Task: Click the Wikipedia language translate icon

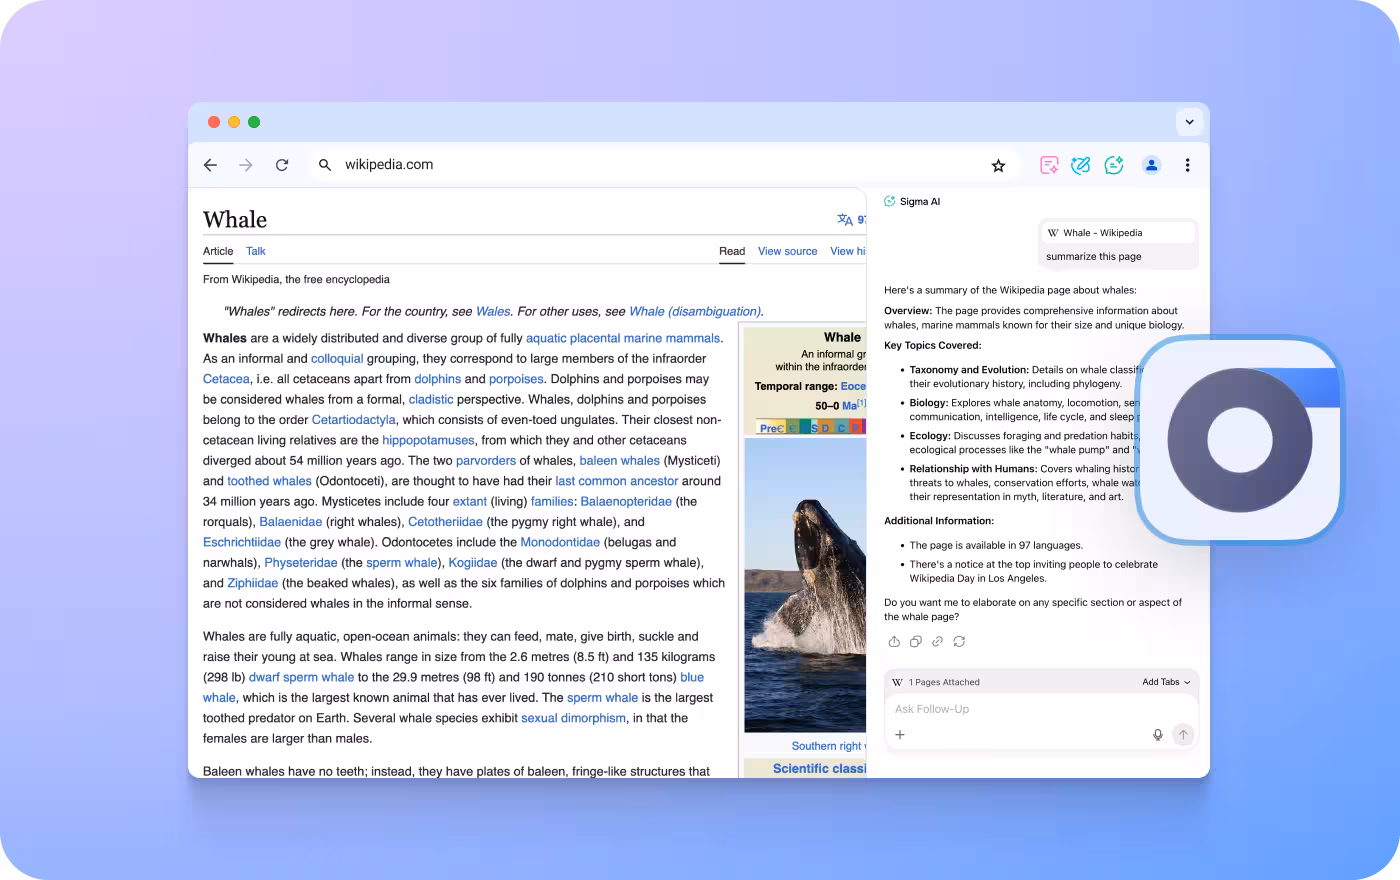Action: pos(845,220)
